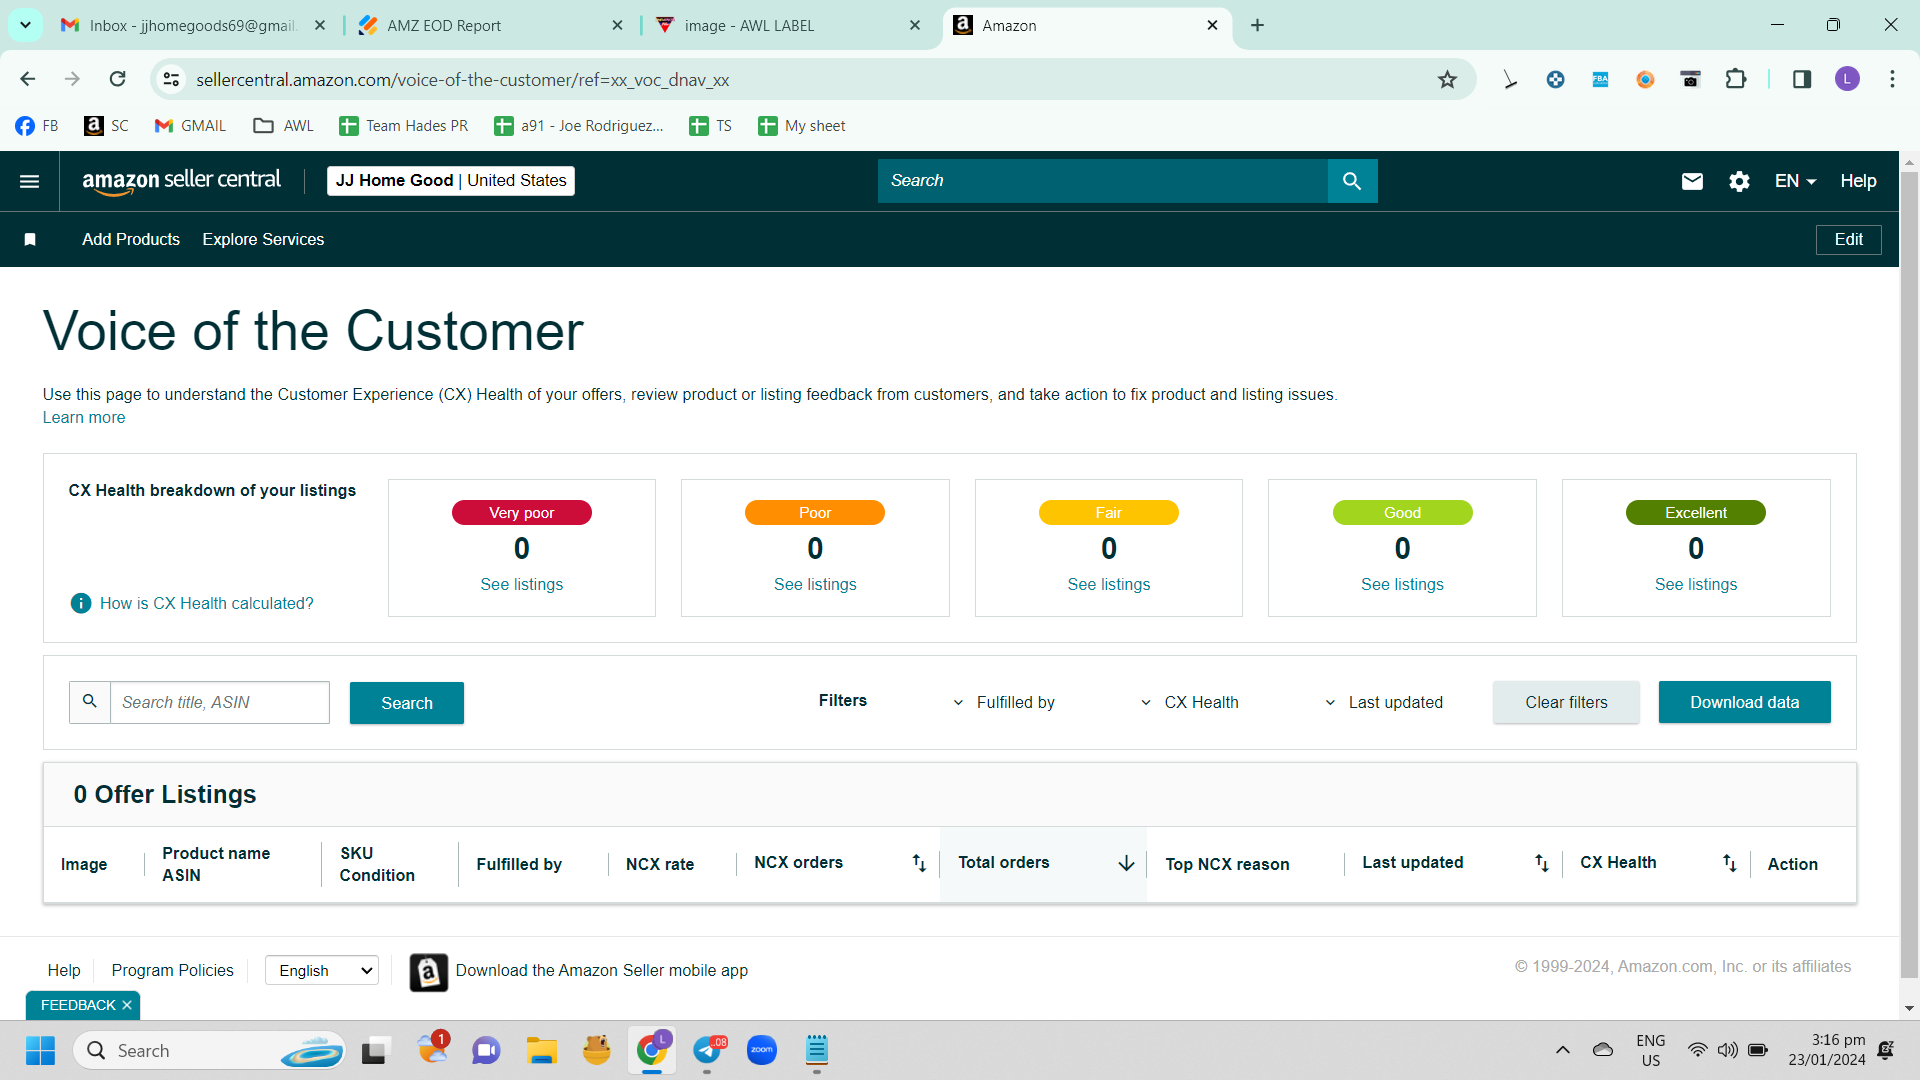
Task: Open the Chrome tab search dropdown
Action: point(25,25)
